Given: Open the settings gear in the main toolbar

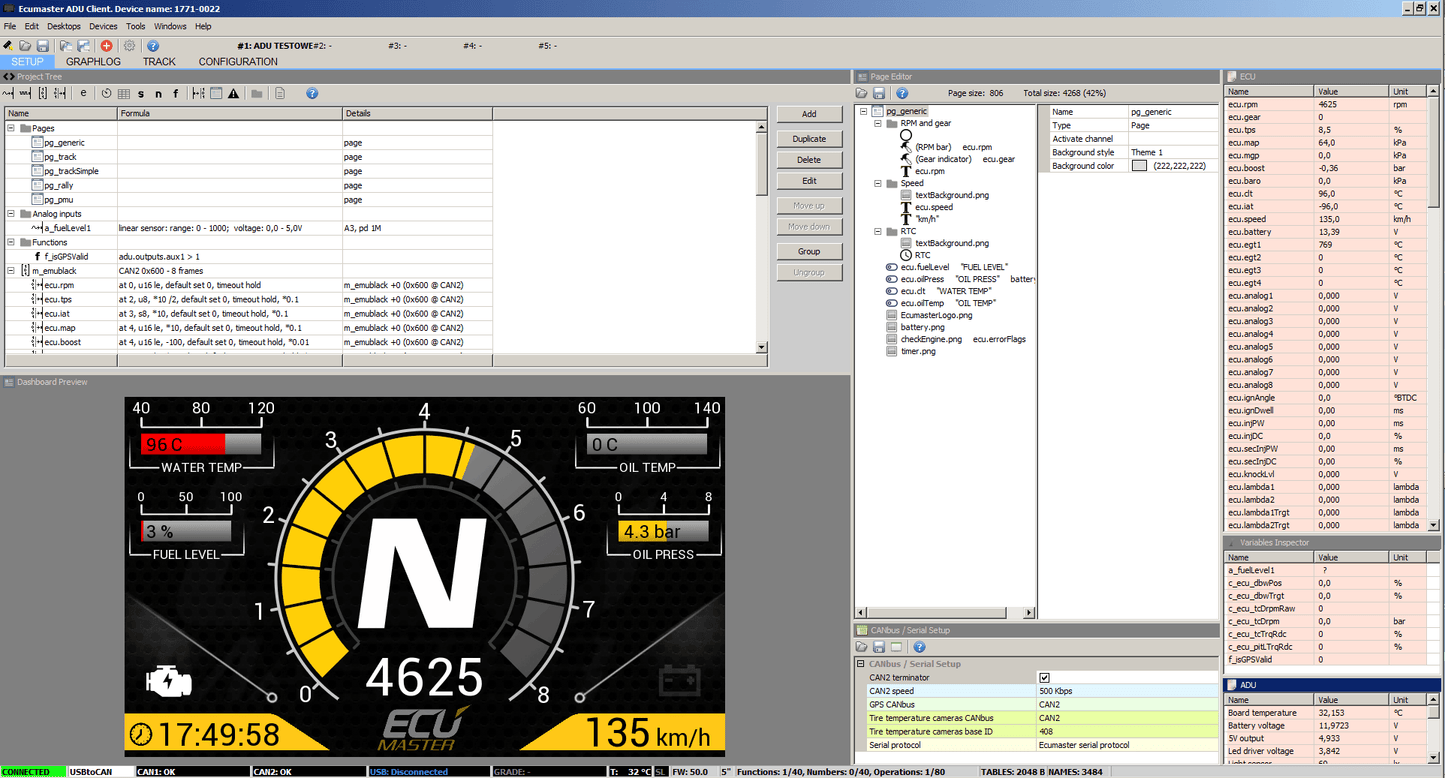Looking at the screenshot, I should point(129,45).
